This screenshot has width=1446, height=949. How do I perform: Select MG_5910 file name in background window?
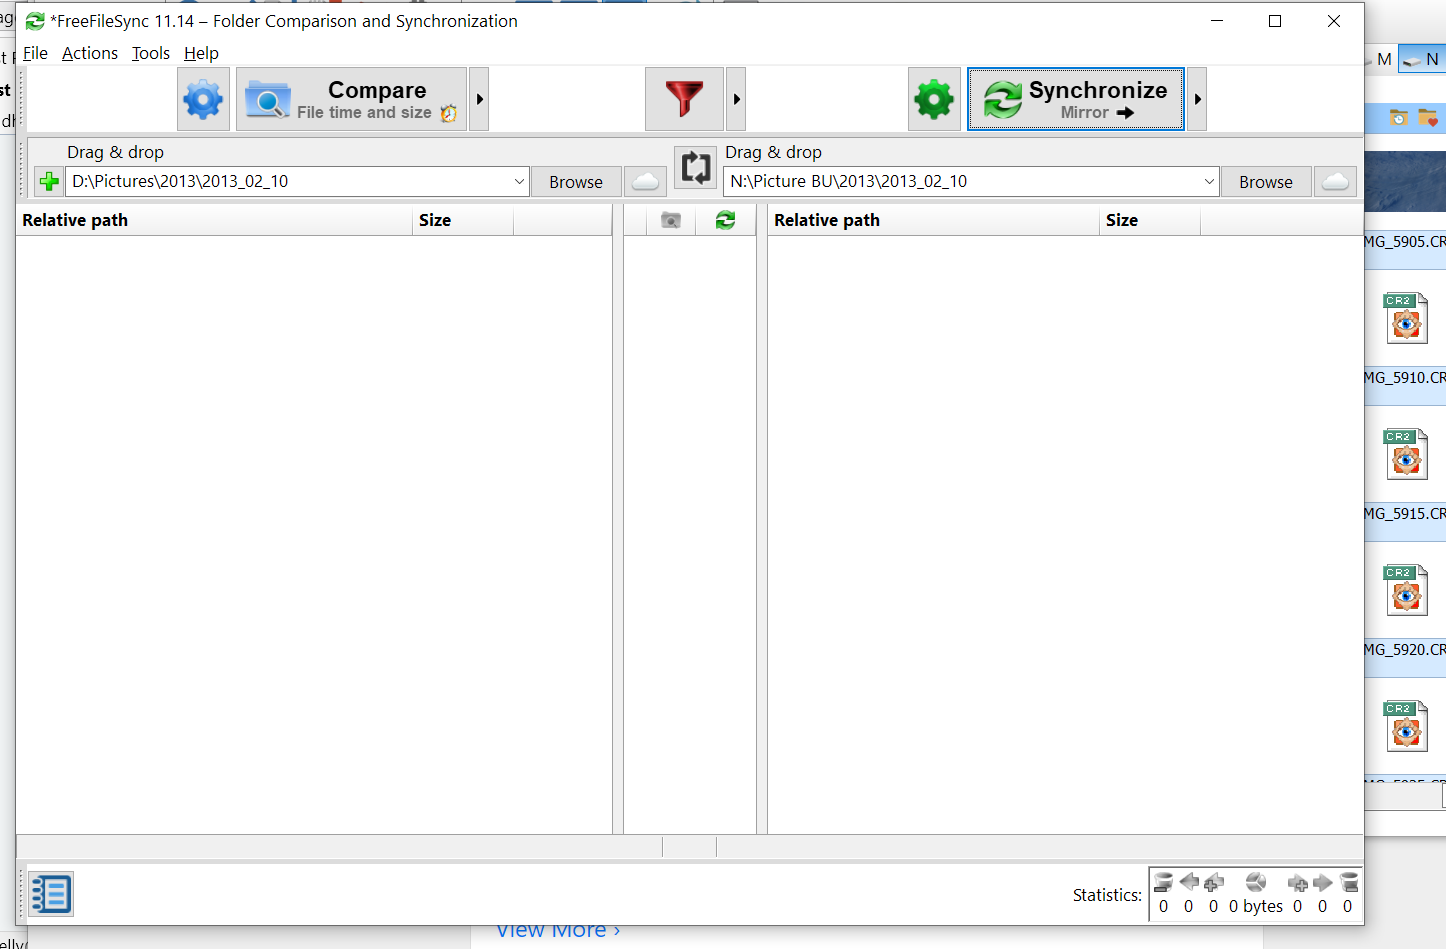point(1405,377)
